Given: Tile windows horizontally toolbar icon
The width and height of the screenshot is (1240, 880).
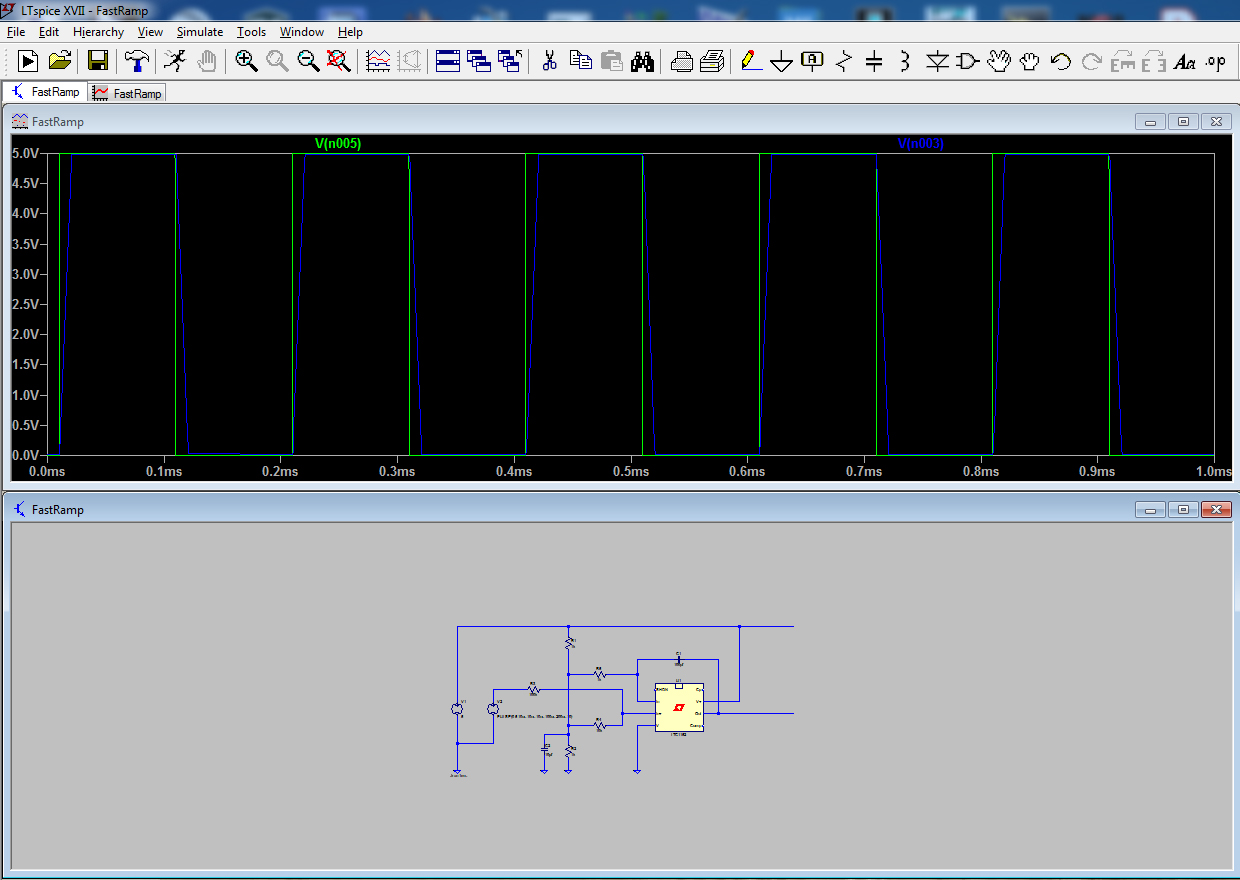Looking at the screenshot, I should (448, 61).
